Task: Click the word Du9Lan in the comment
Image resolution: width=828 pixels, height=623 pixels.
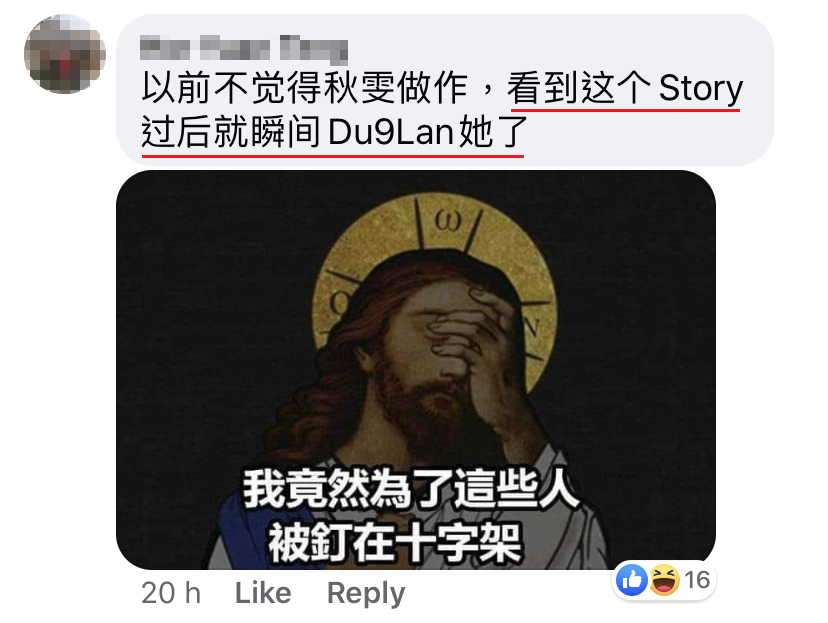Action: 391,132
